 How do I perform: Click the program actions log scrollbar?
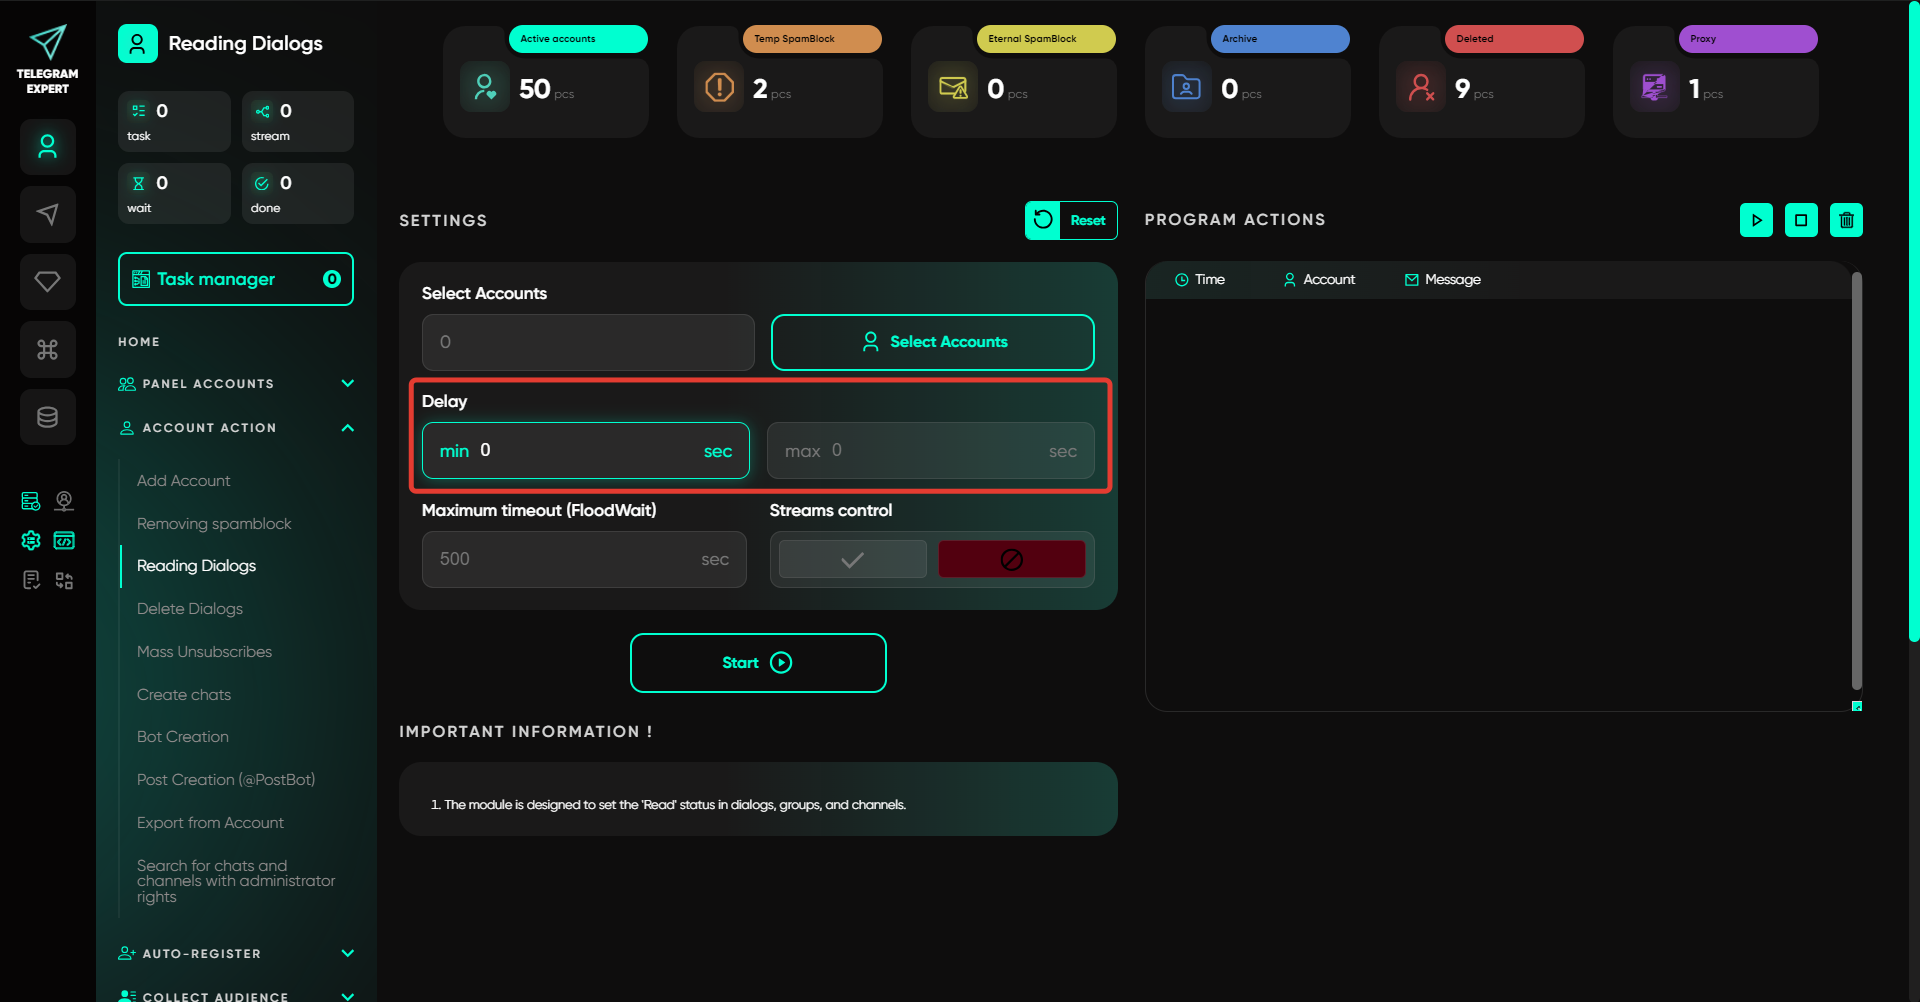[x=1856, y=480]
